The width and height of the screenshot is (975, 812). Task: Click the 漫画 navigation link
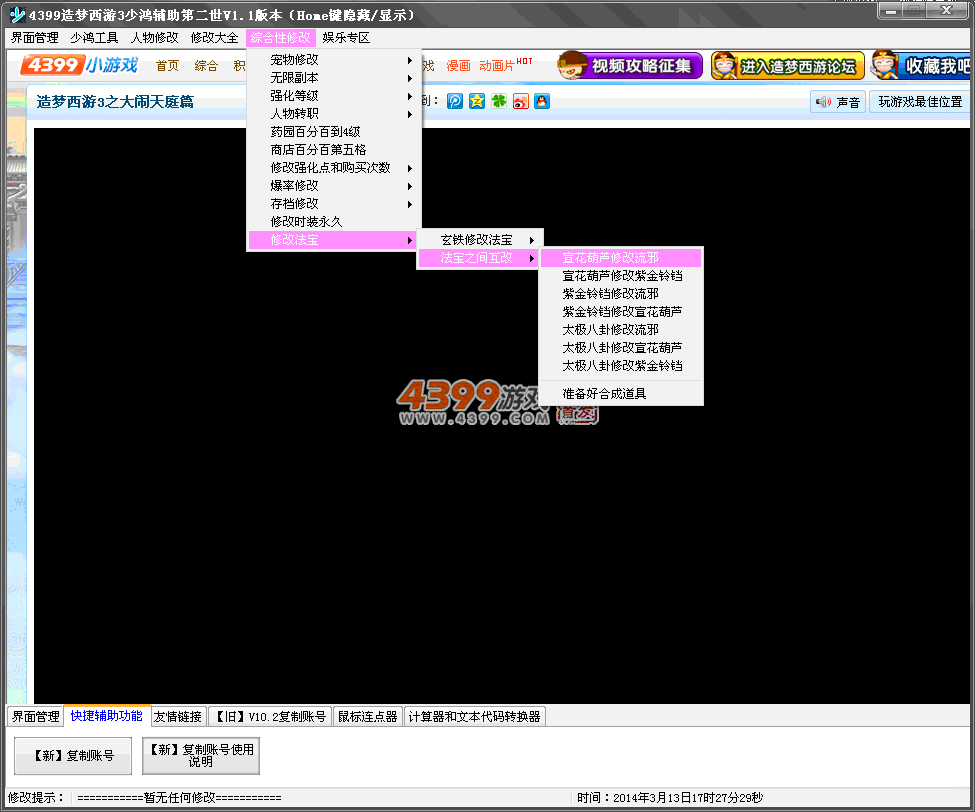point(458,66)
